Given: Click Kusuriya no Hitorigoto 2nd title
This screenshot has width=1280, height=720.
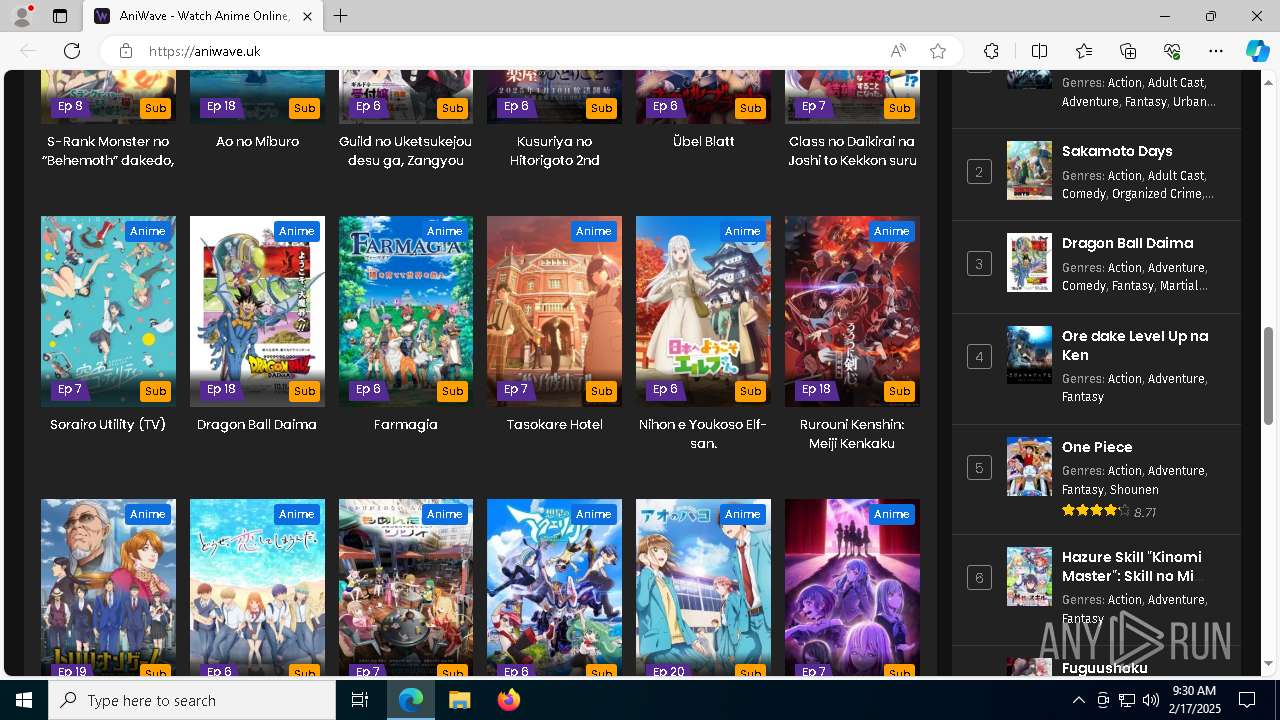Looking at the screenshot, I should tap(554, 151).
